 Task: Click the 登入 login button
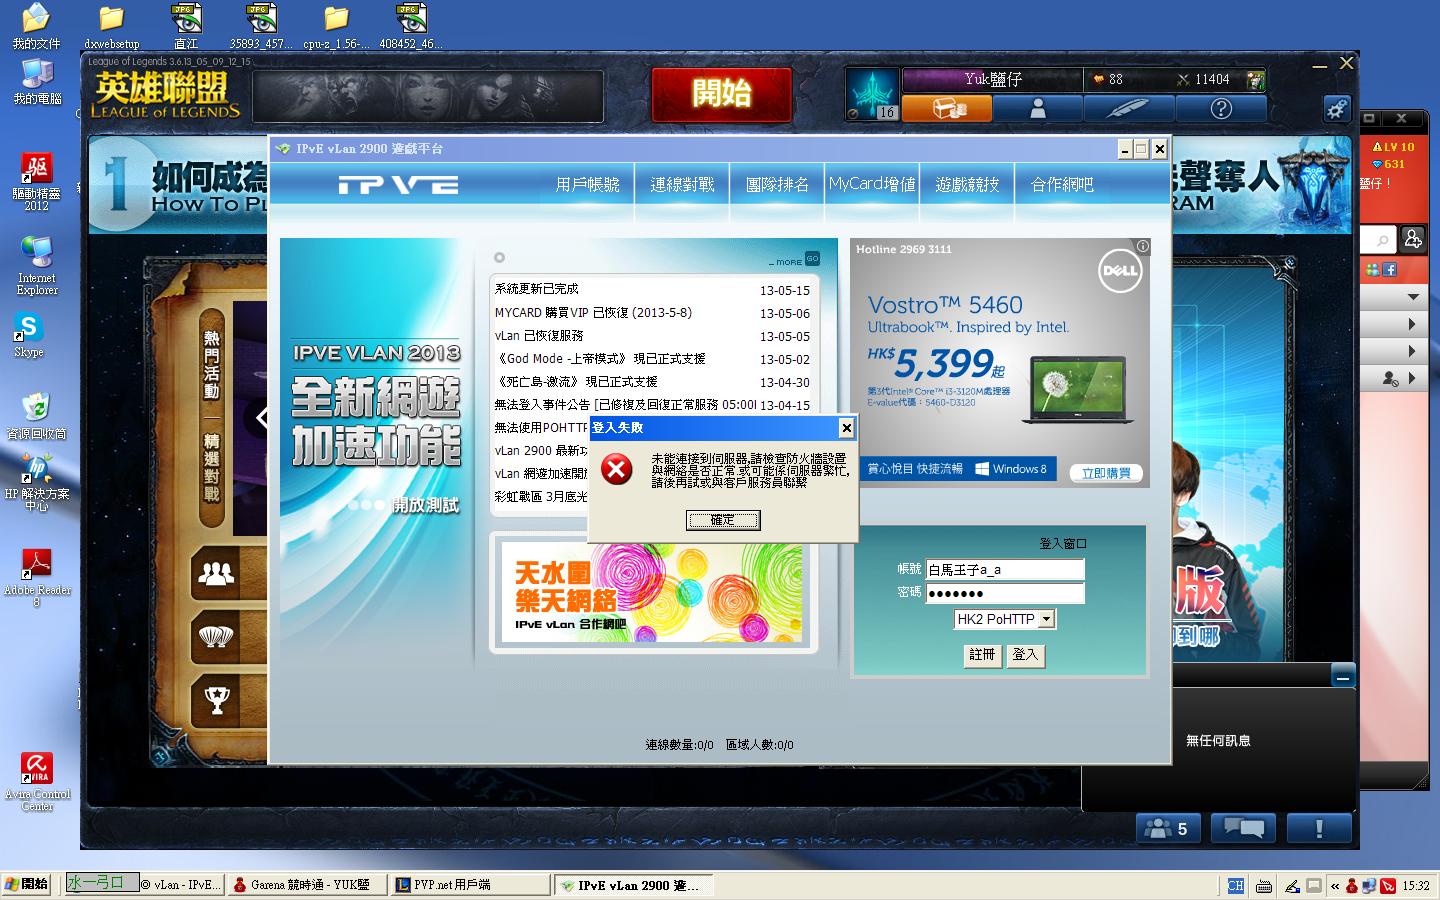tap(1025, 655)
